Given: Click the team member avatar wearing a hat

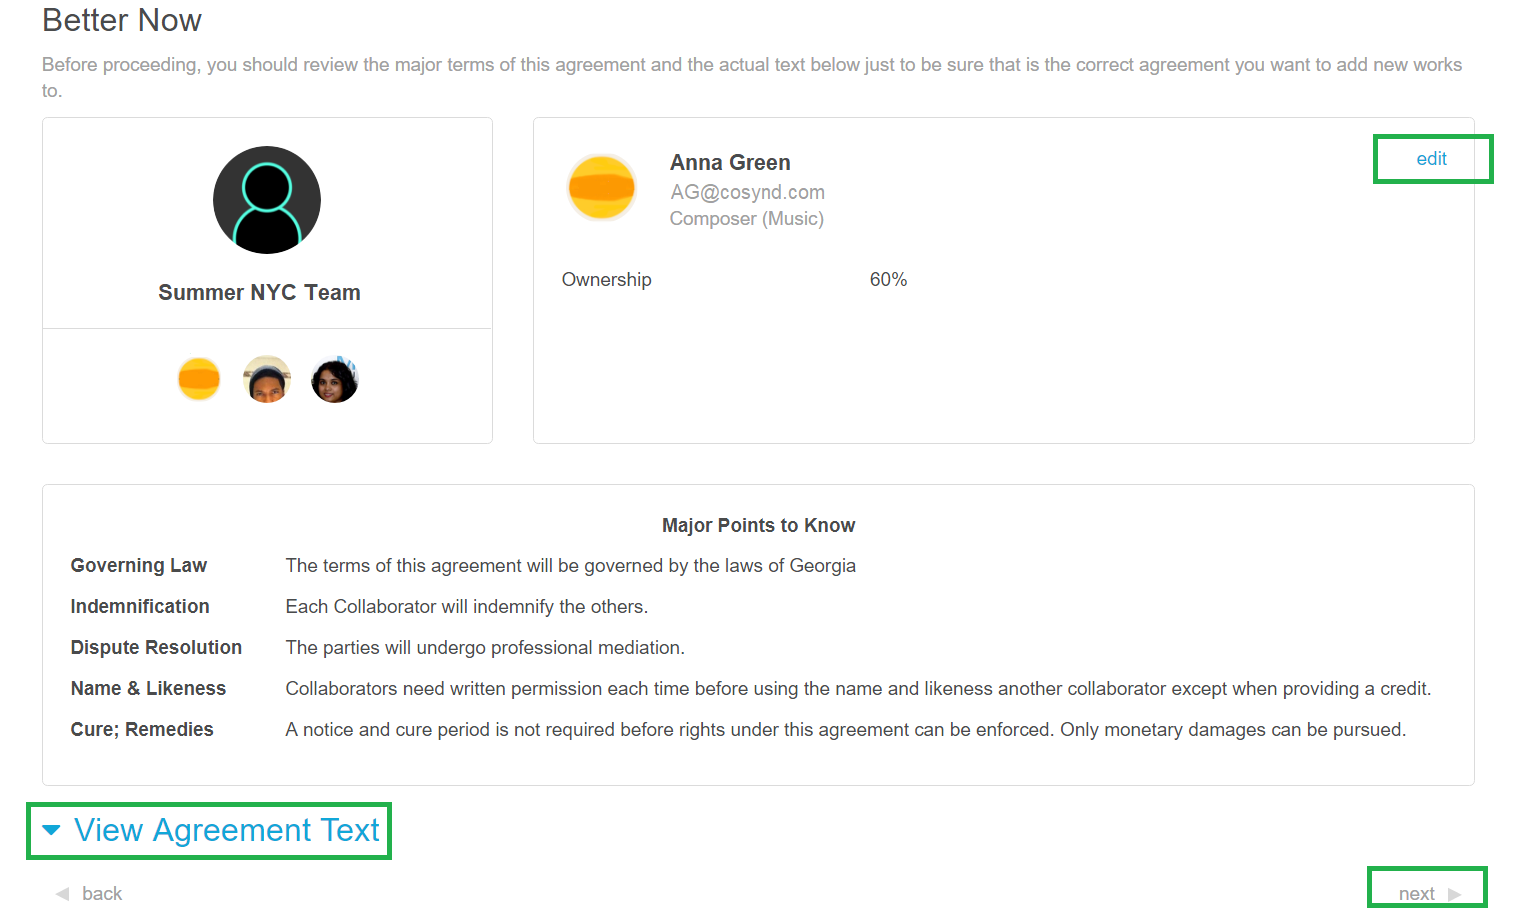Looking at the screenshot, I should pos(267,379).
